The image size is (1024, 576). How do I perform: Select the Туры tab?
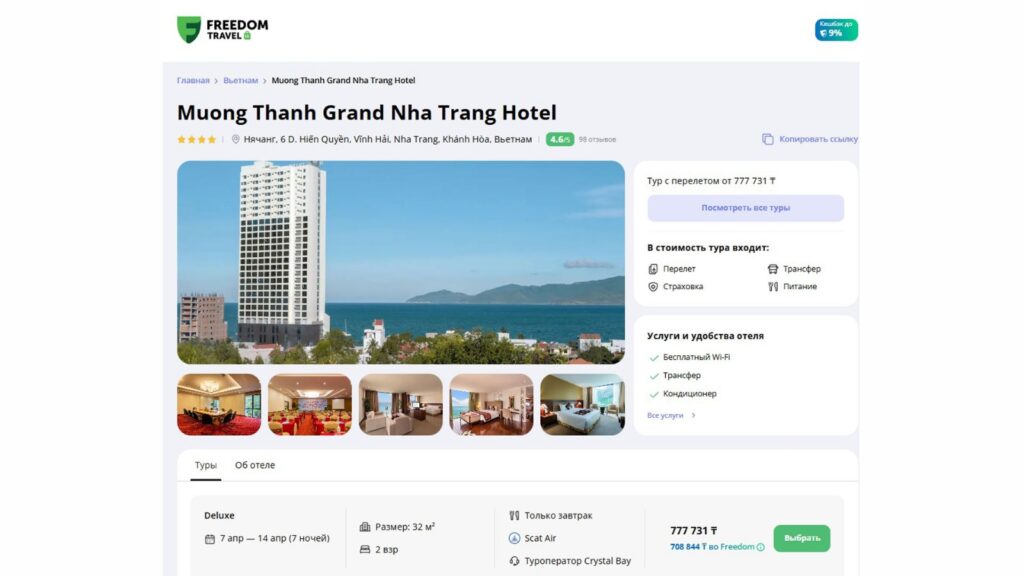click(x=206, y=465)
